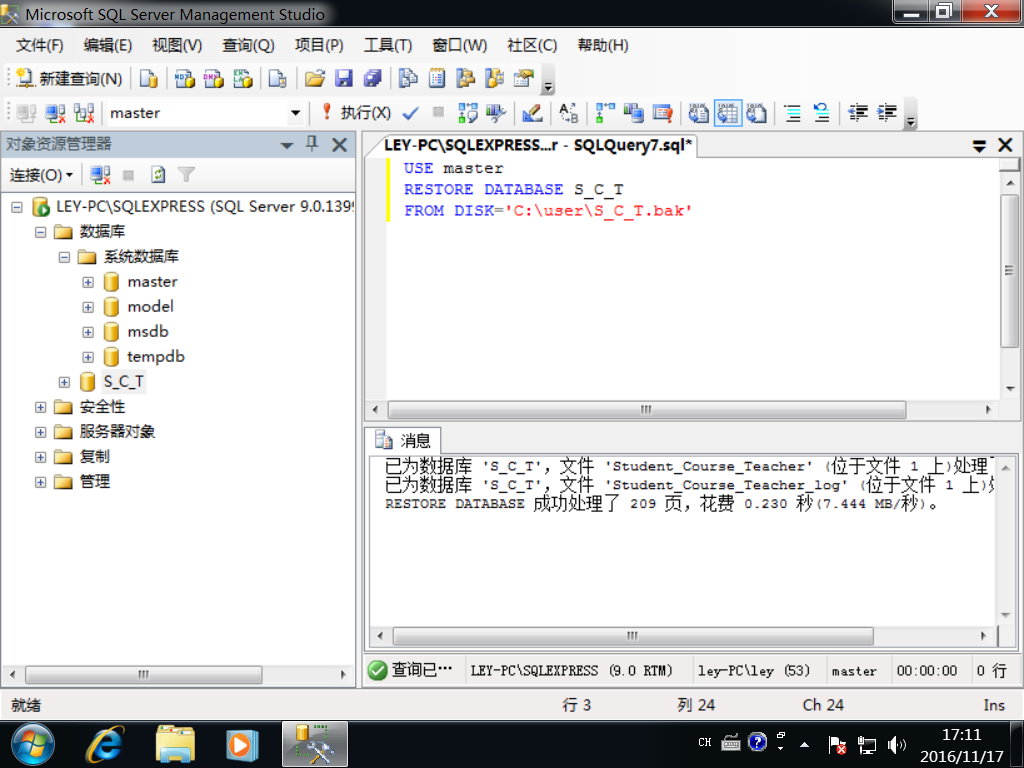Click the Object Explorer disconnect icon

pyautogui.click(x=100, y=175)
